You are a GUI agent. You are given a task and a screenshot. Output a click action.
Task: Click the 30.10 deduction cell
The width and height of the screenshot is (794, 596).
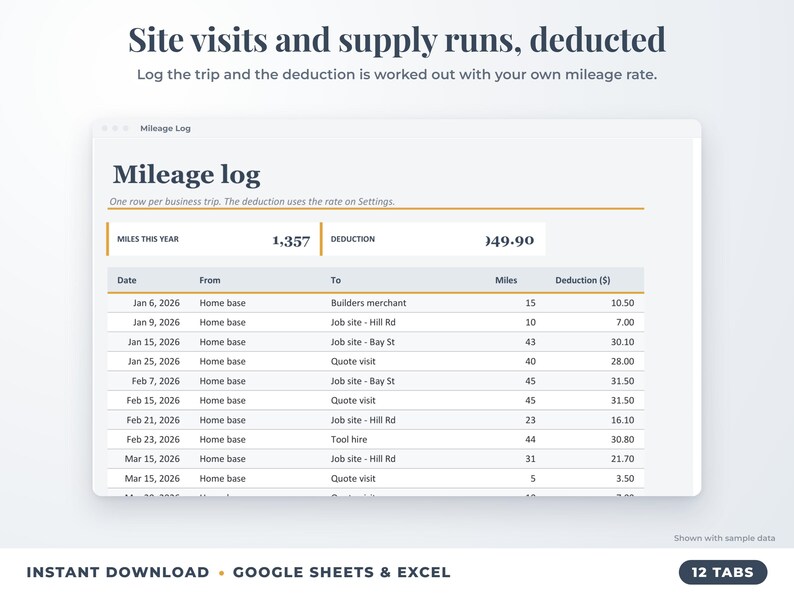(622, 342)
